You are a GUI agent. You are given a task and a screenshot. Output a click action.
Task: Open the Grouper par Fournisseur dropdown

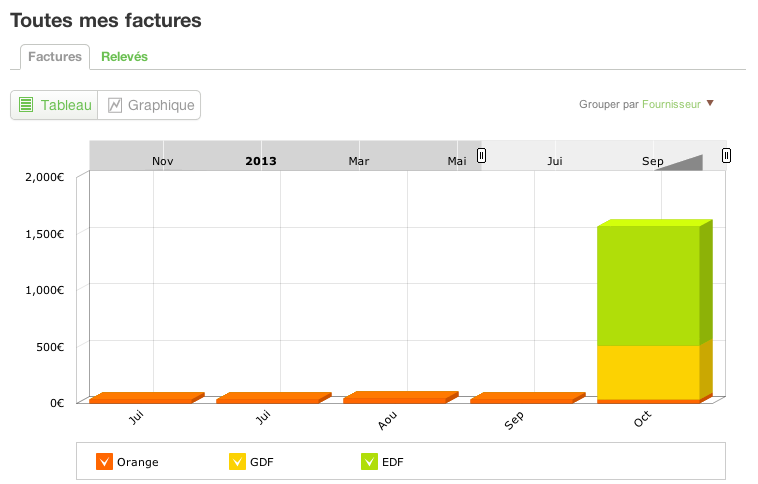[671, 104]
